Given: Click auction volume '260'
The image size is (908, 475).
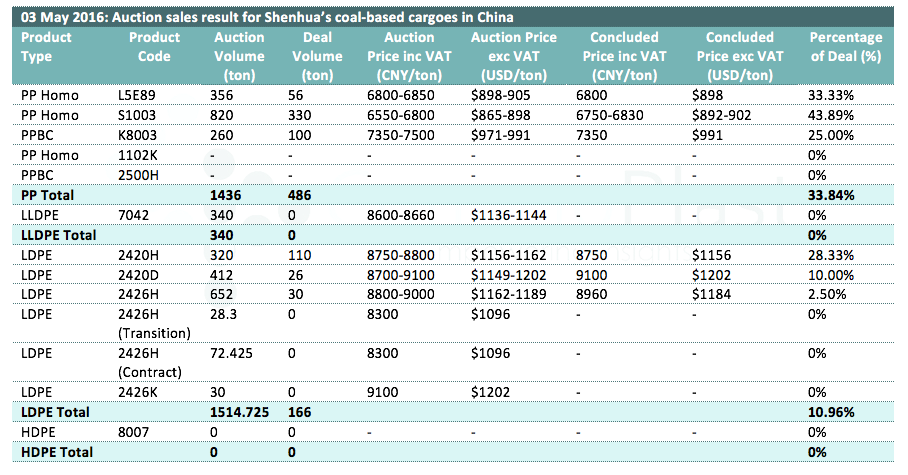Looking at the screenshot, I should click(x=222, y=135).
